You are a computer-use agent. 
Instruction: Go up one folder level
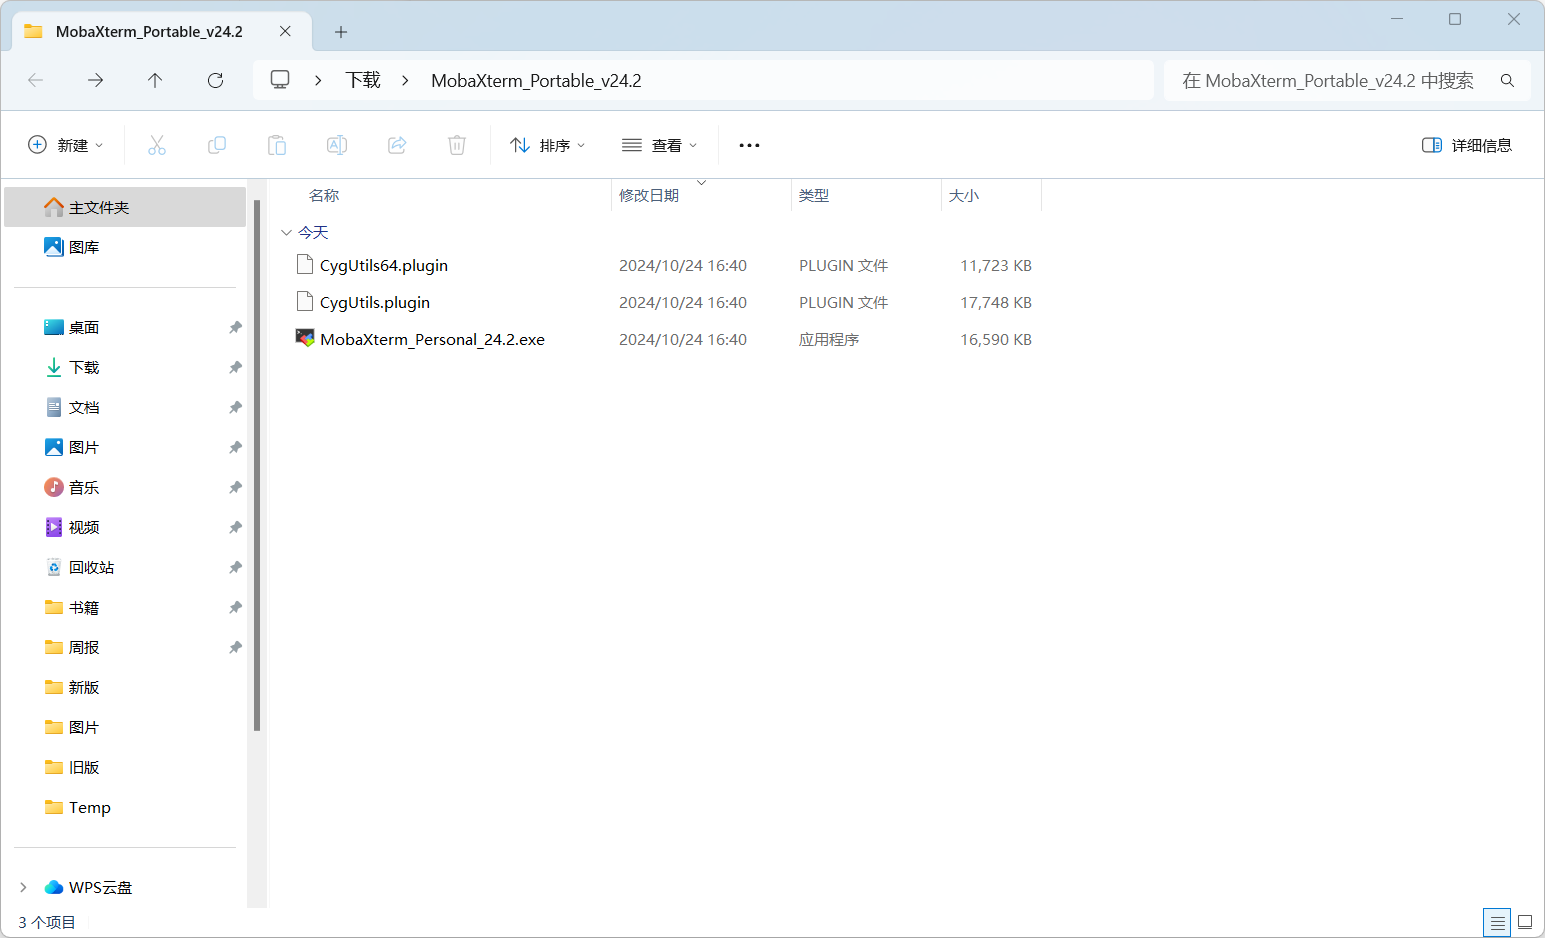tap(155, 80)
